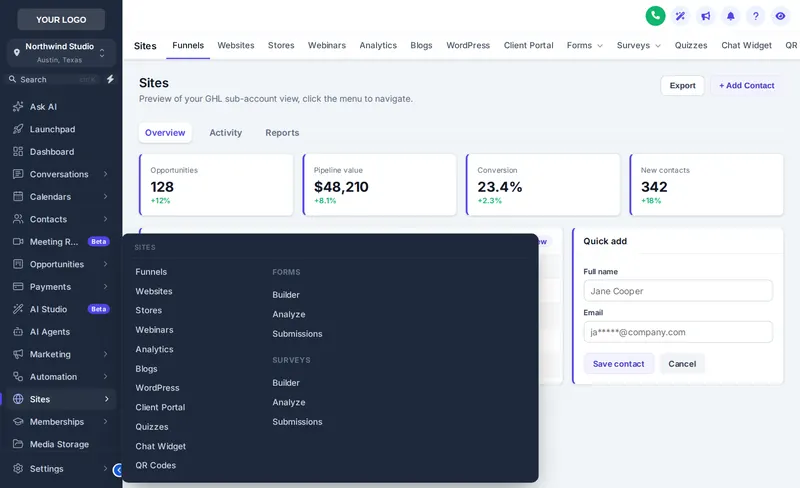Choose Webinars in the Sites flyout menu
The width and height of the screenshot is (800, 488).
point(154,330)
